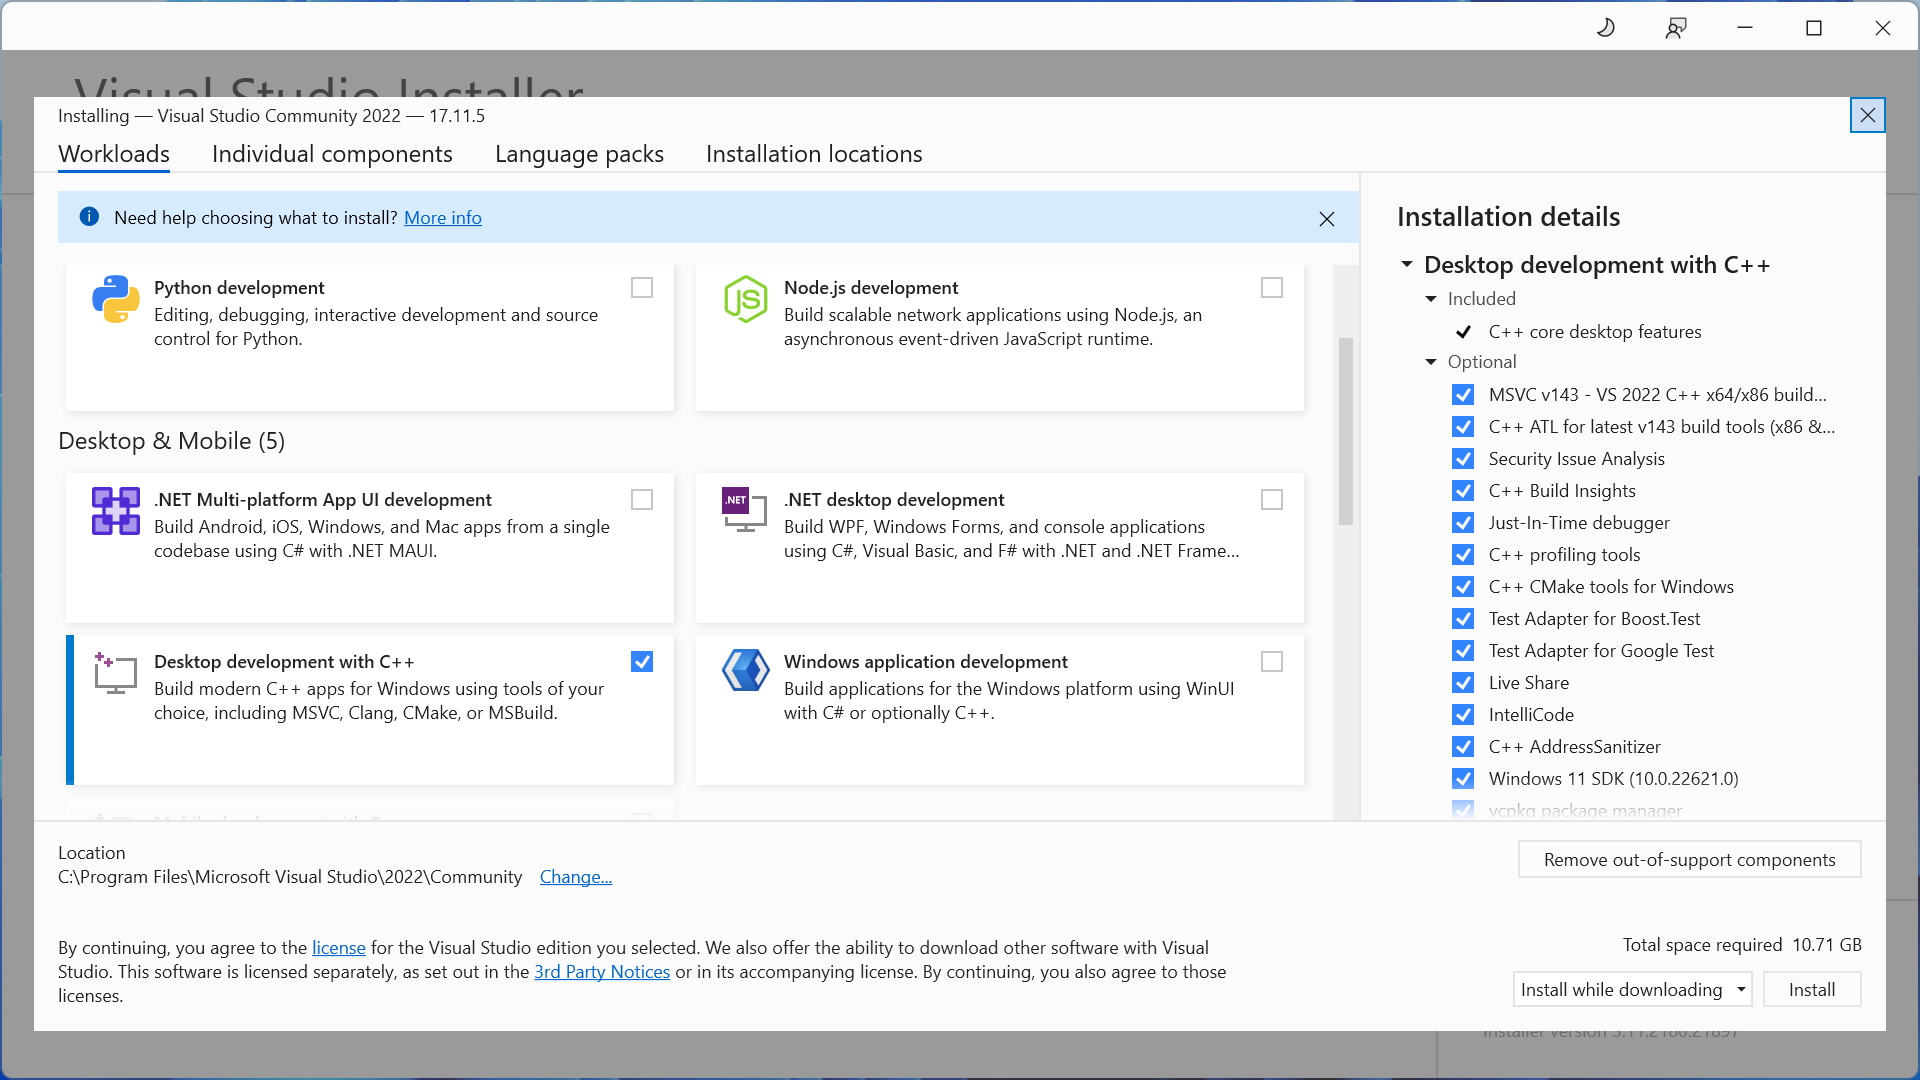The height and width of the screenshot is (1080, 1920).
Task: Collapse the Desktop development with C++ details
Action: [1407, 265]
